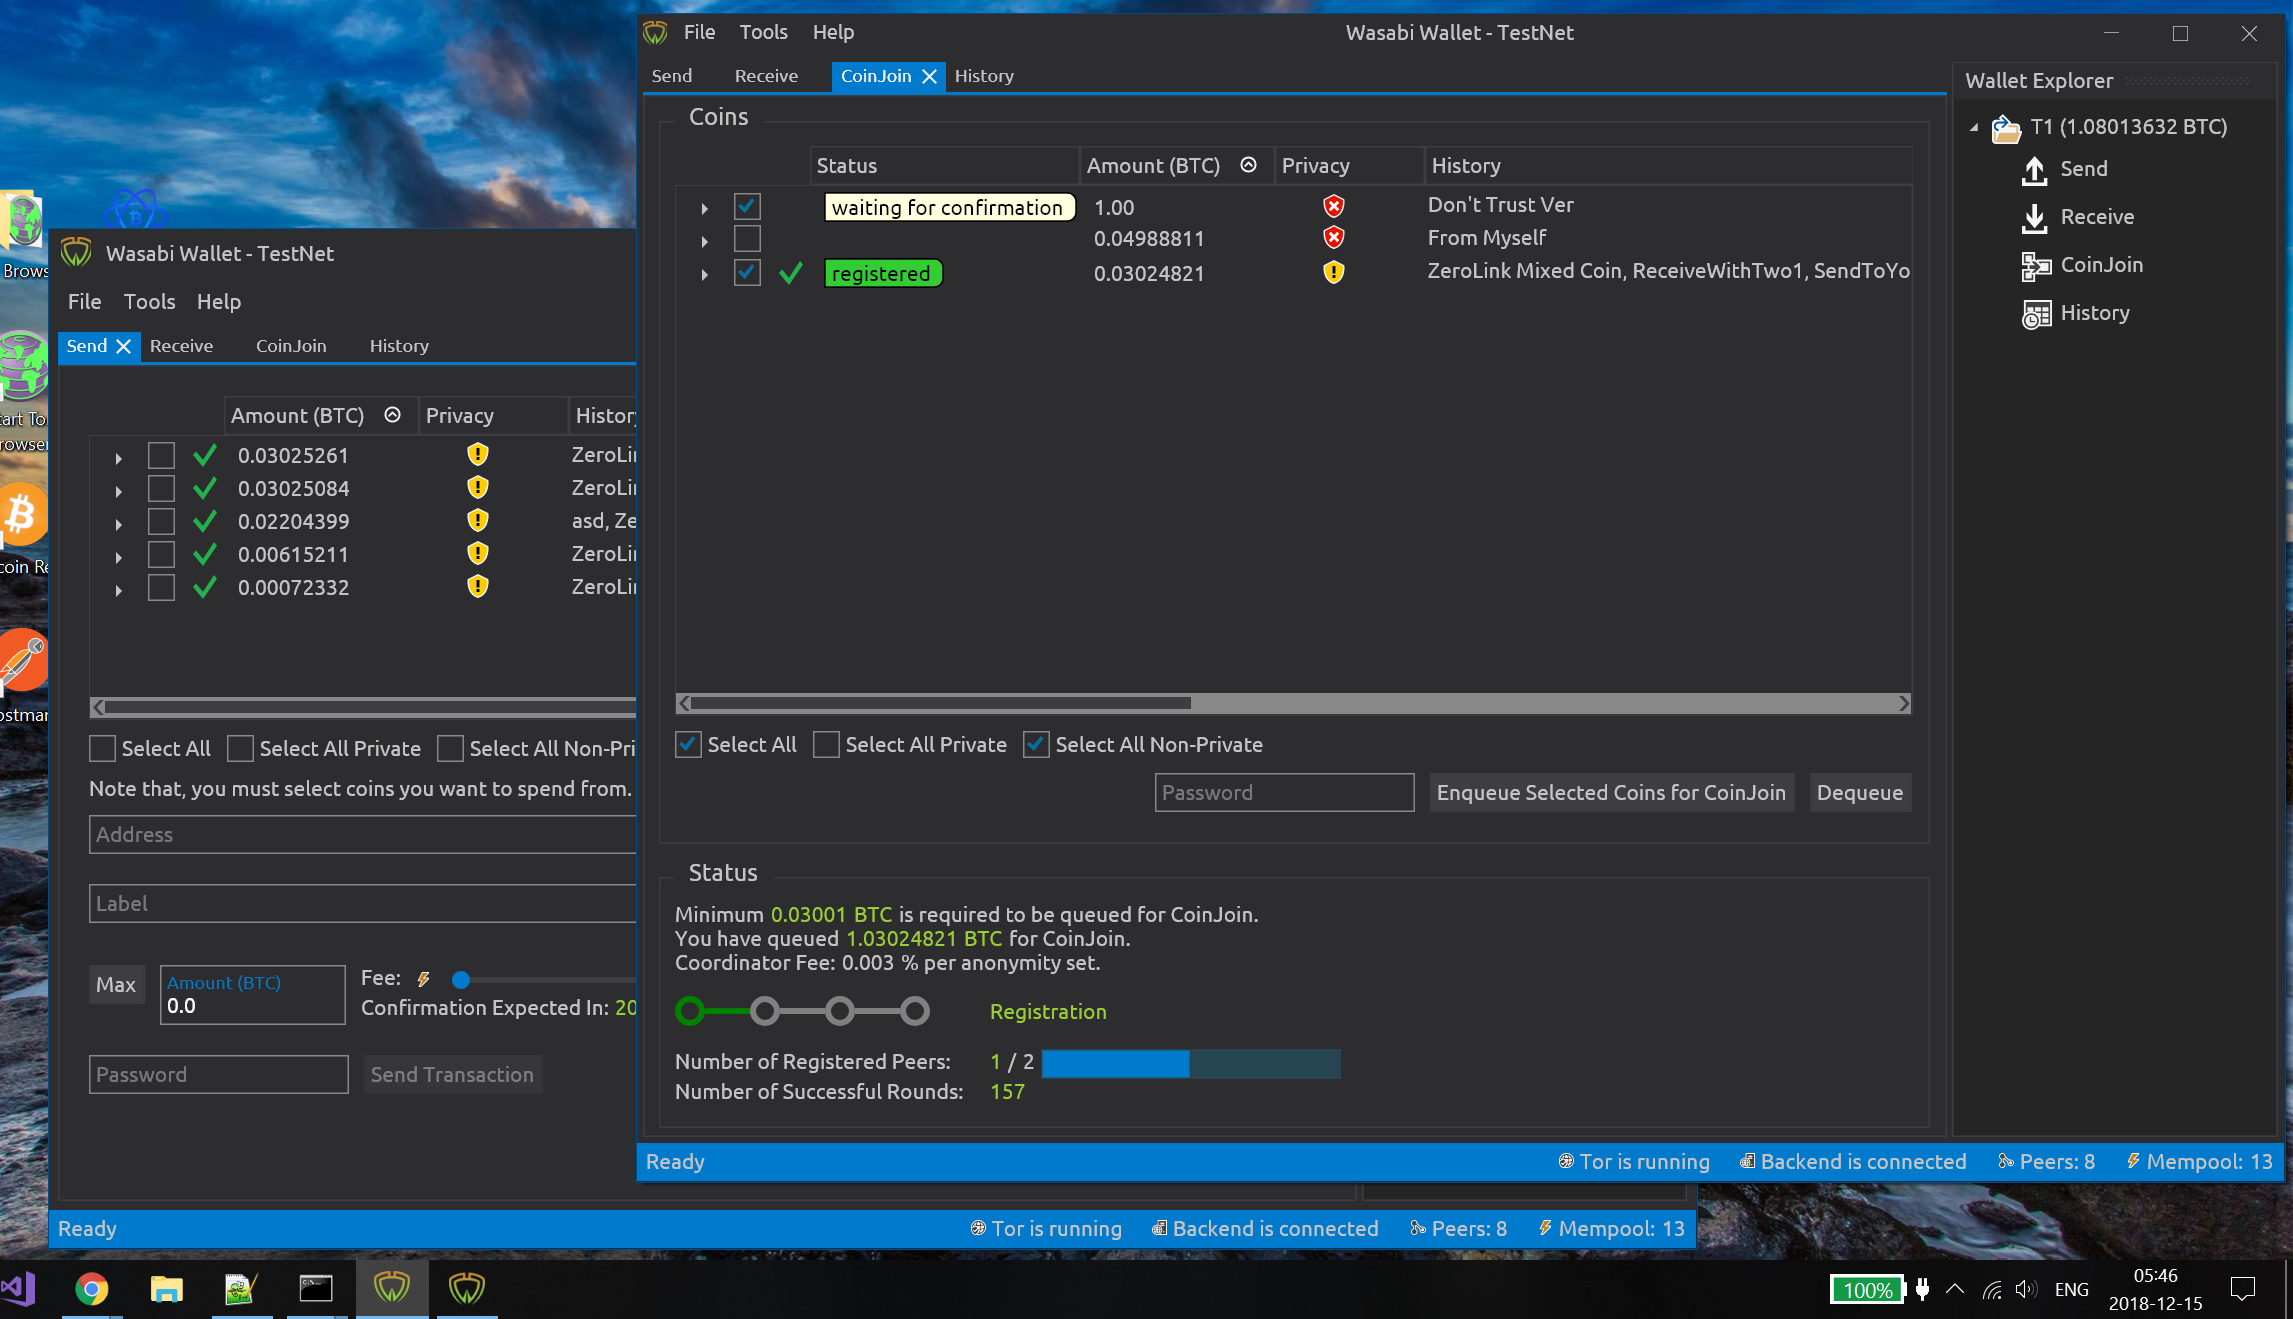Expand the waiting for confirmation coin row
This screenshot has height=1319, width=2293.
[704, 206]
